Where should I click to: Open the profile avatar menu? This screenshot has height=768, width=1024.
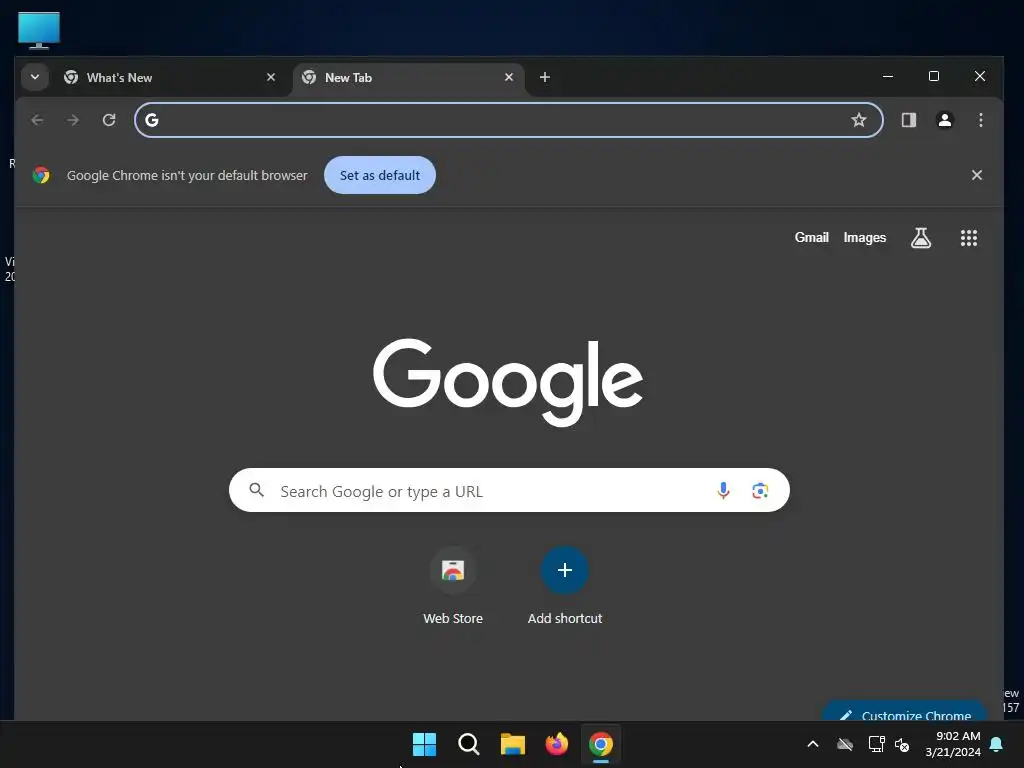(944, 120)
